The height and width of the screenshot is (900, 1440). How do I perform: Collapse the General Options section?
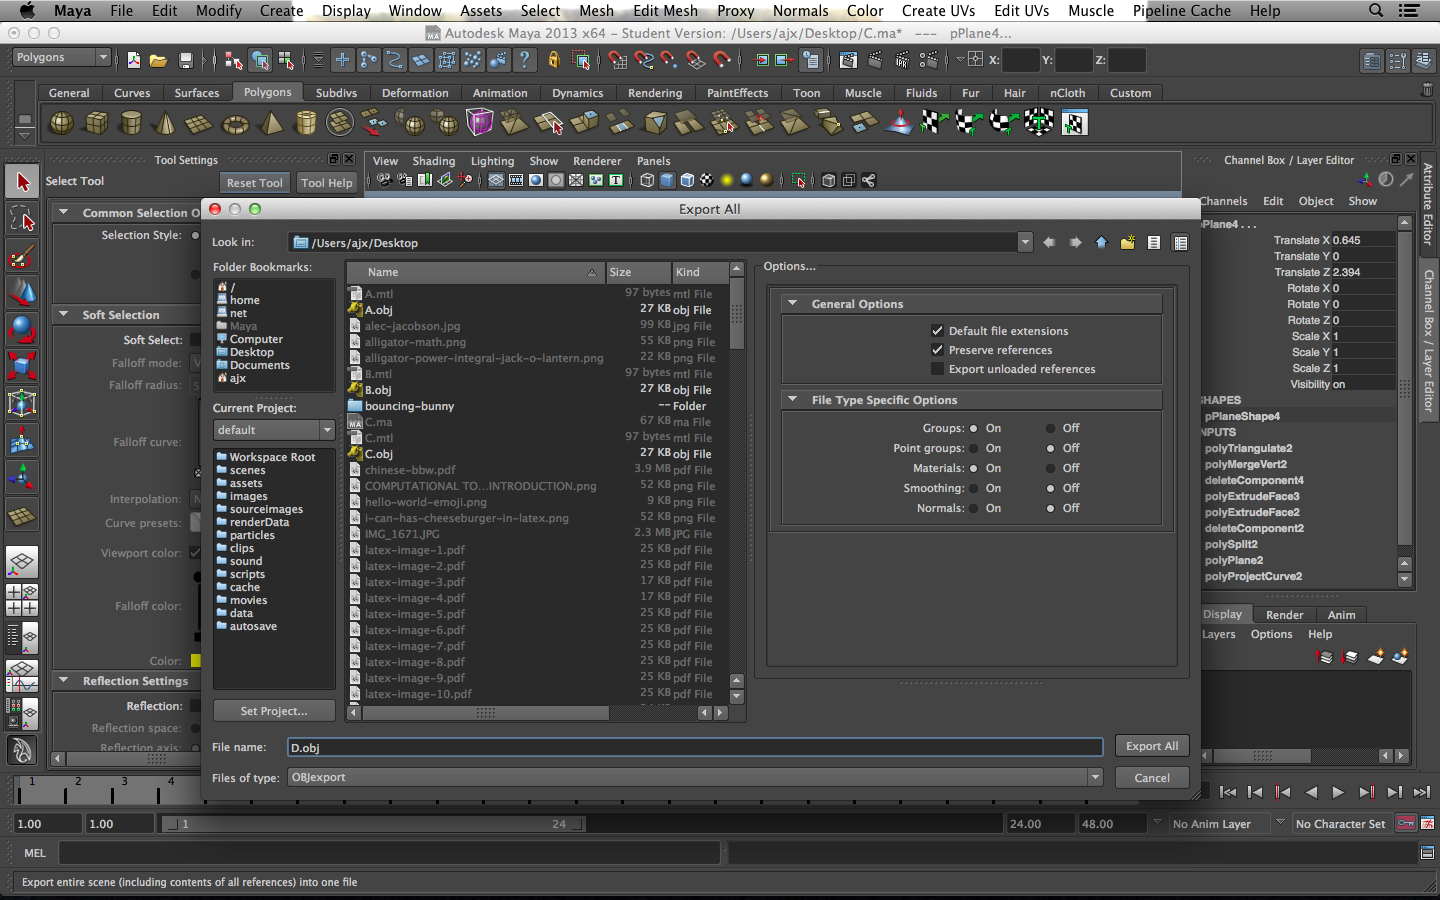793,304
